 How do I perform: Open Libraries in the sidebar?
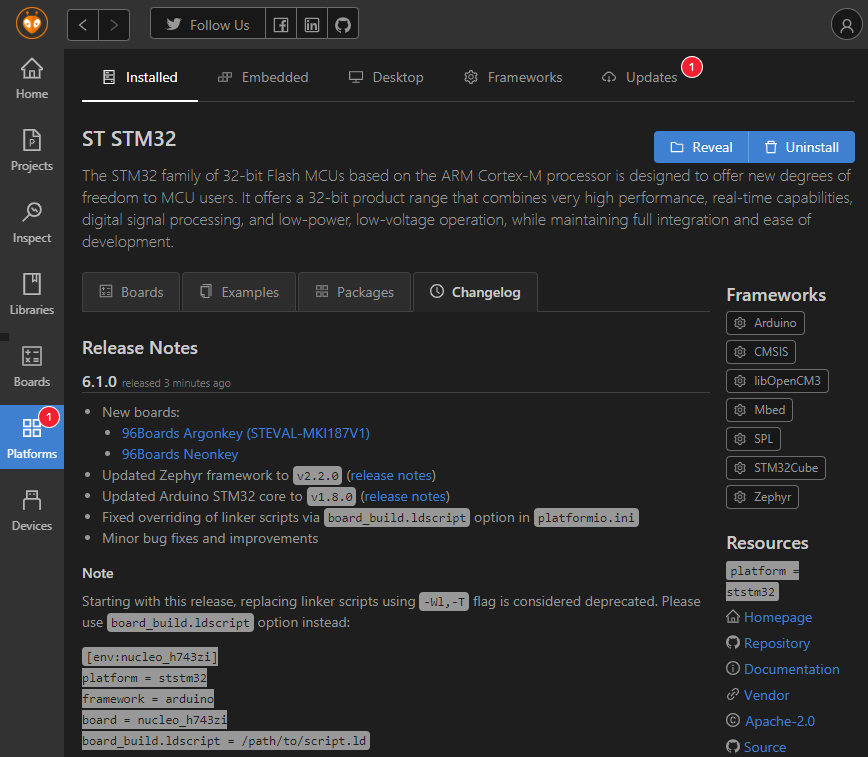[32, 295]
